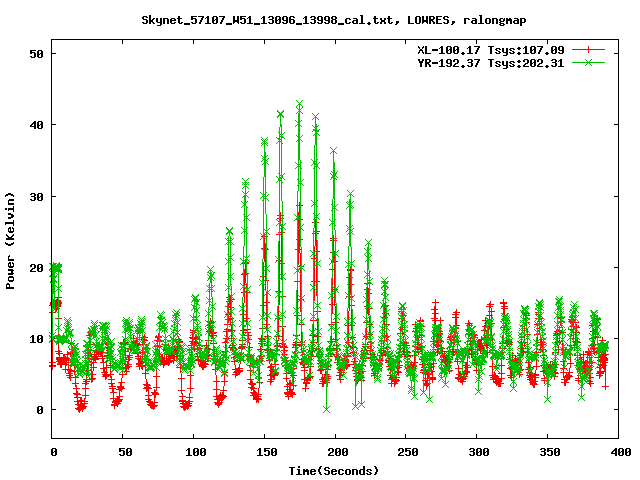Click x-axis tick label 300

479,452
